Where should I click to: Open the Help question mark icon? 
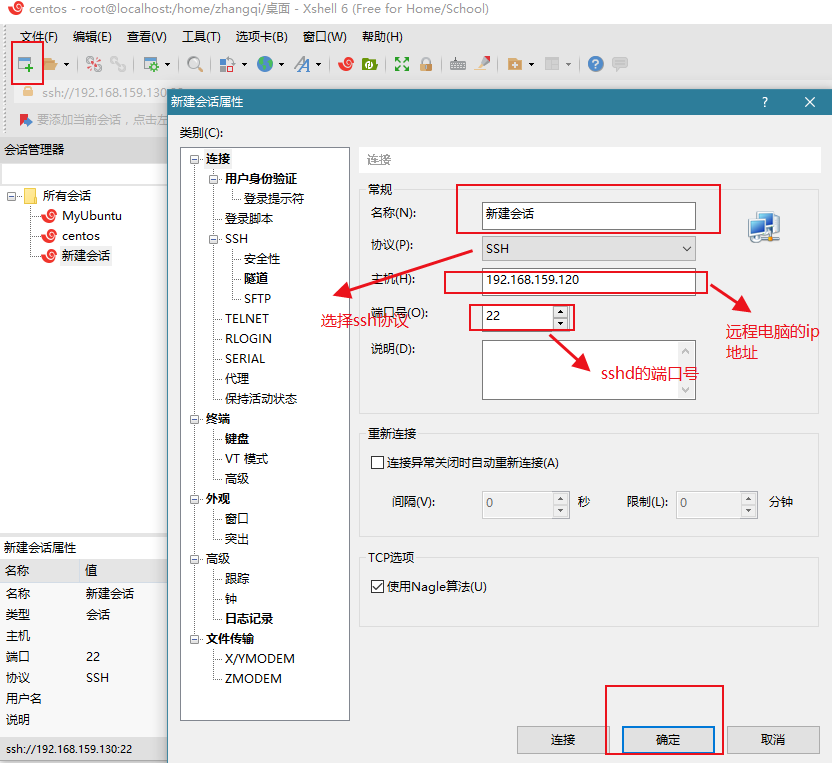[x=595, y=64]
